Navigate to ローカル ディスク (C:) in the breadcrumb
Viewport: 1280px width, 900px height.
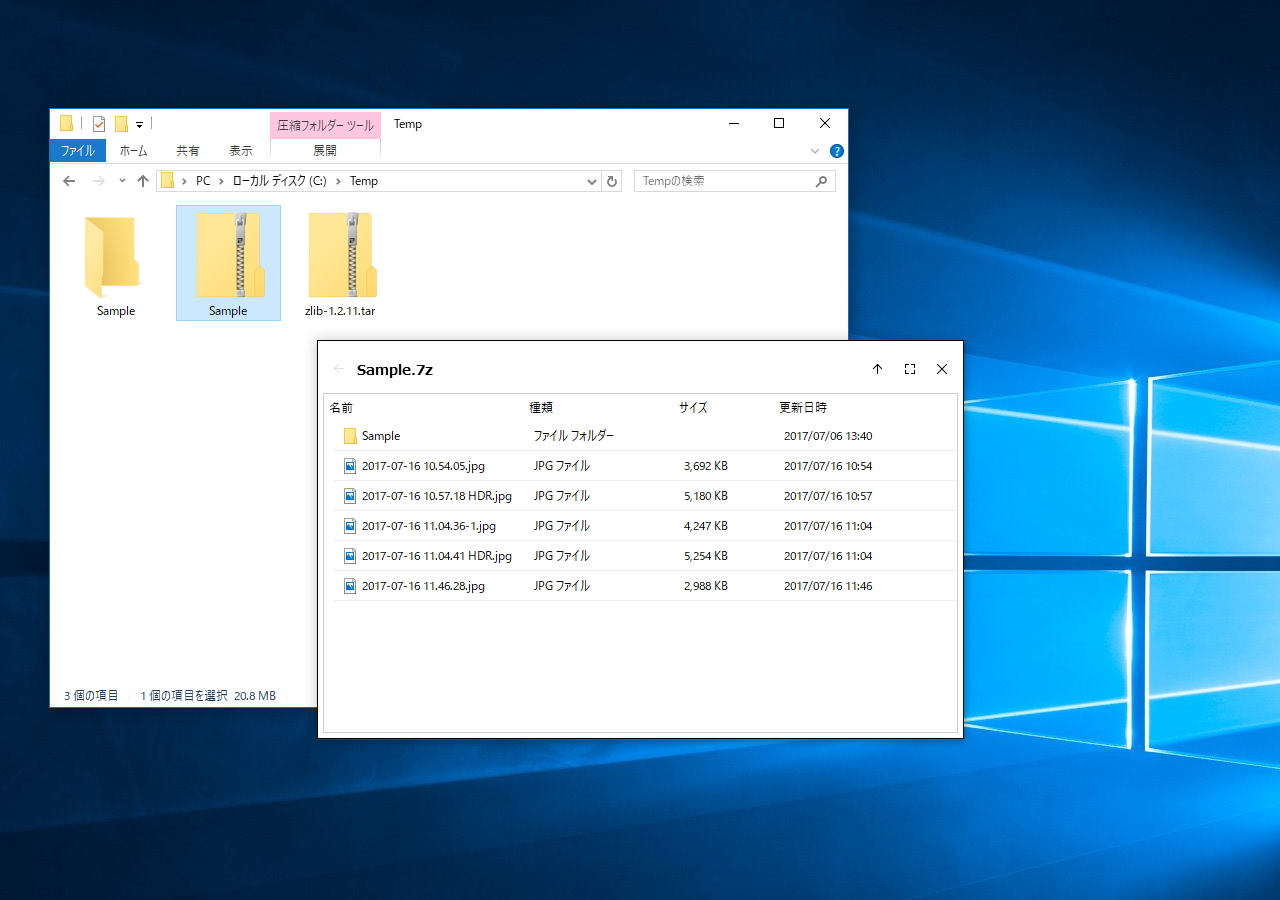tap(279, 181)
